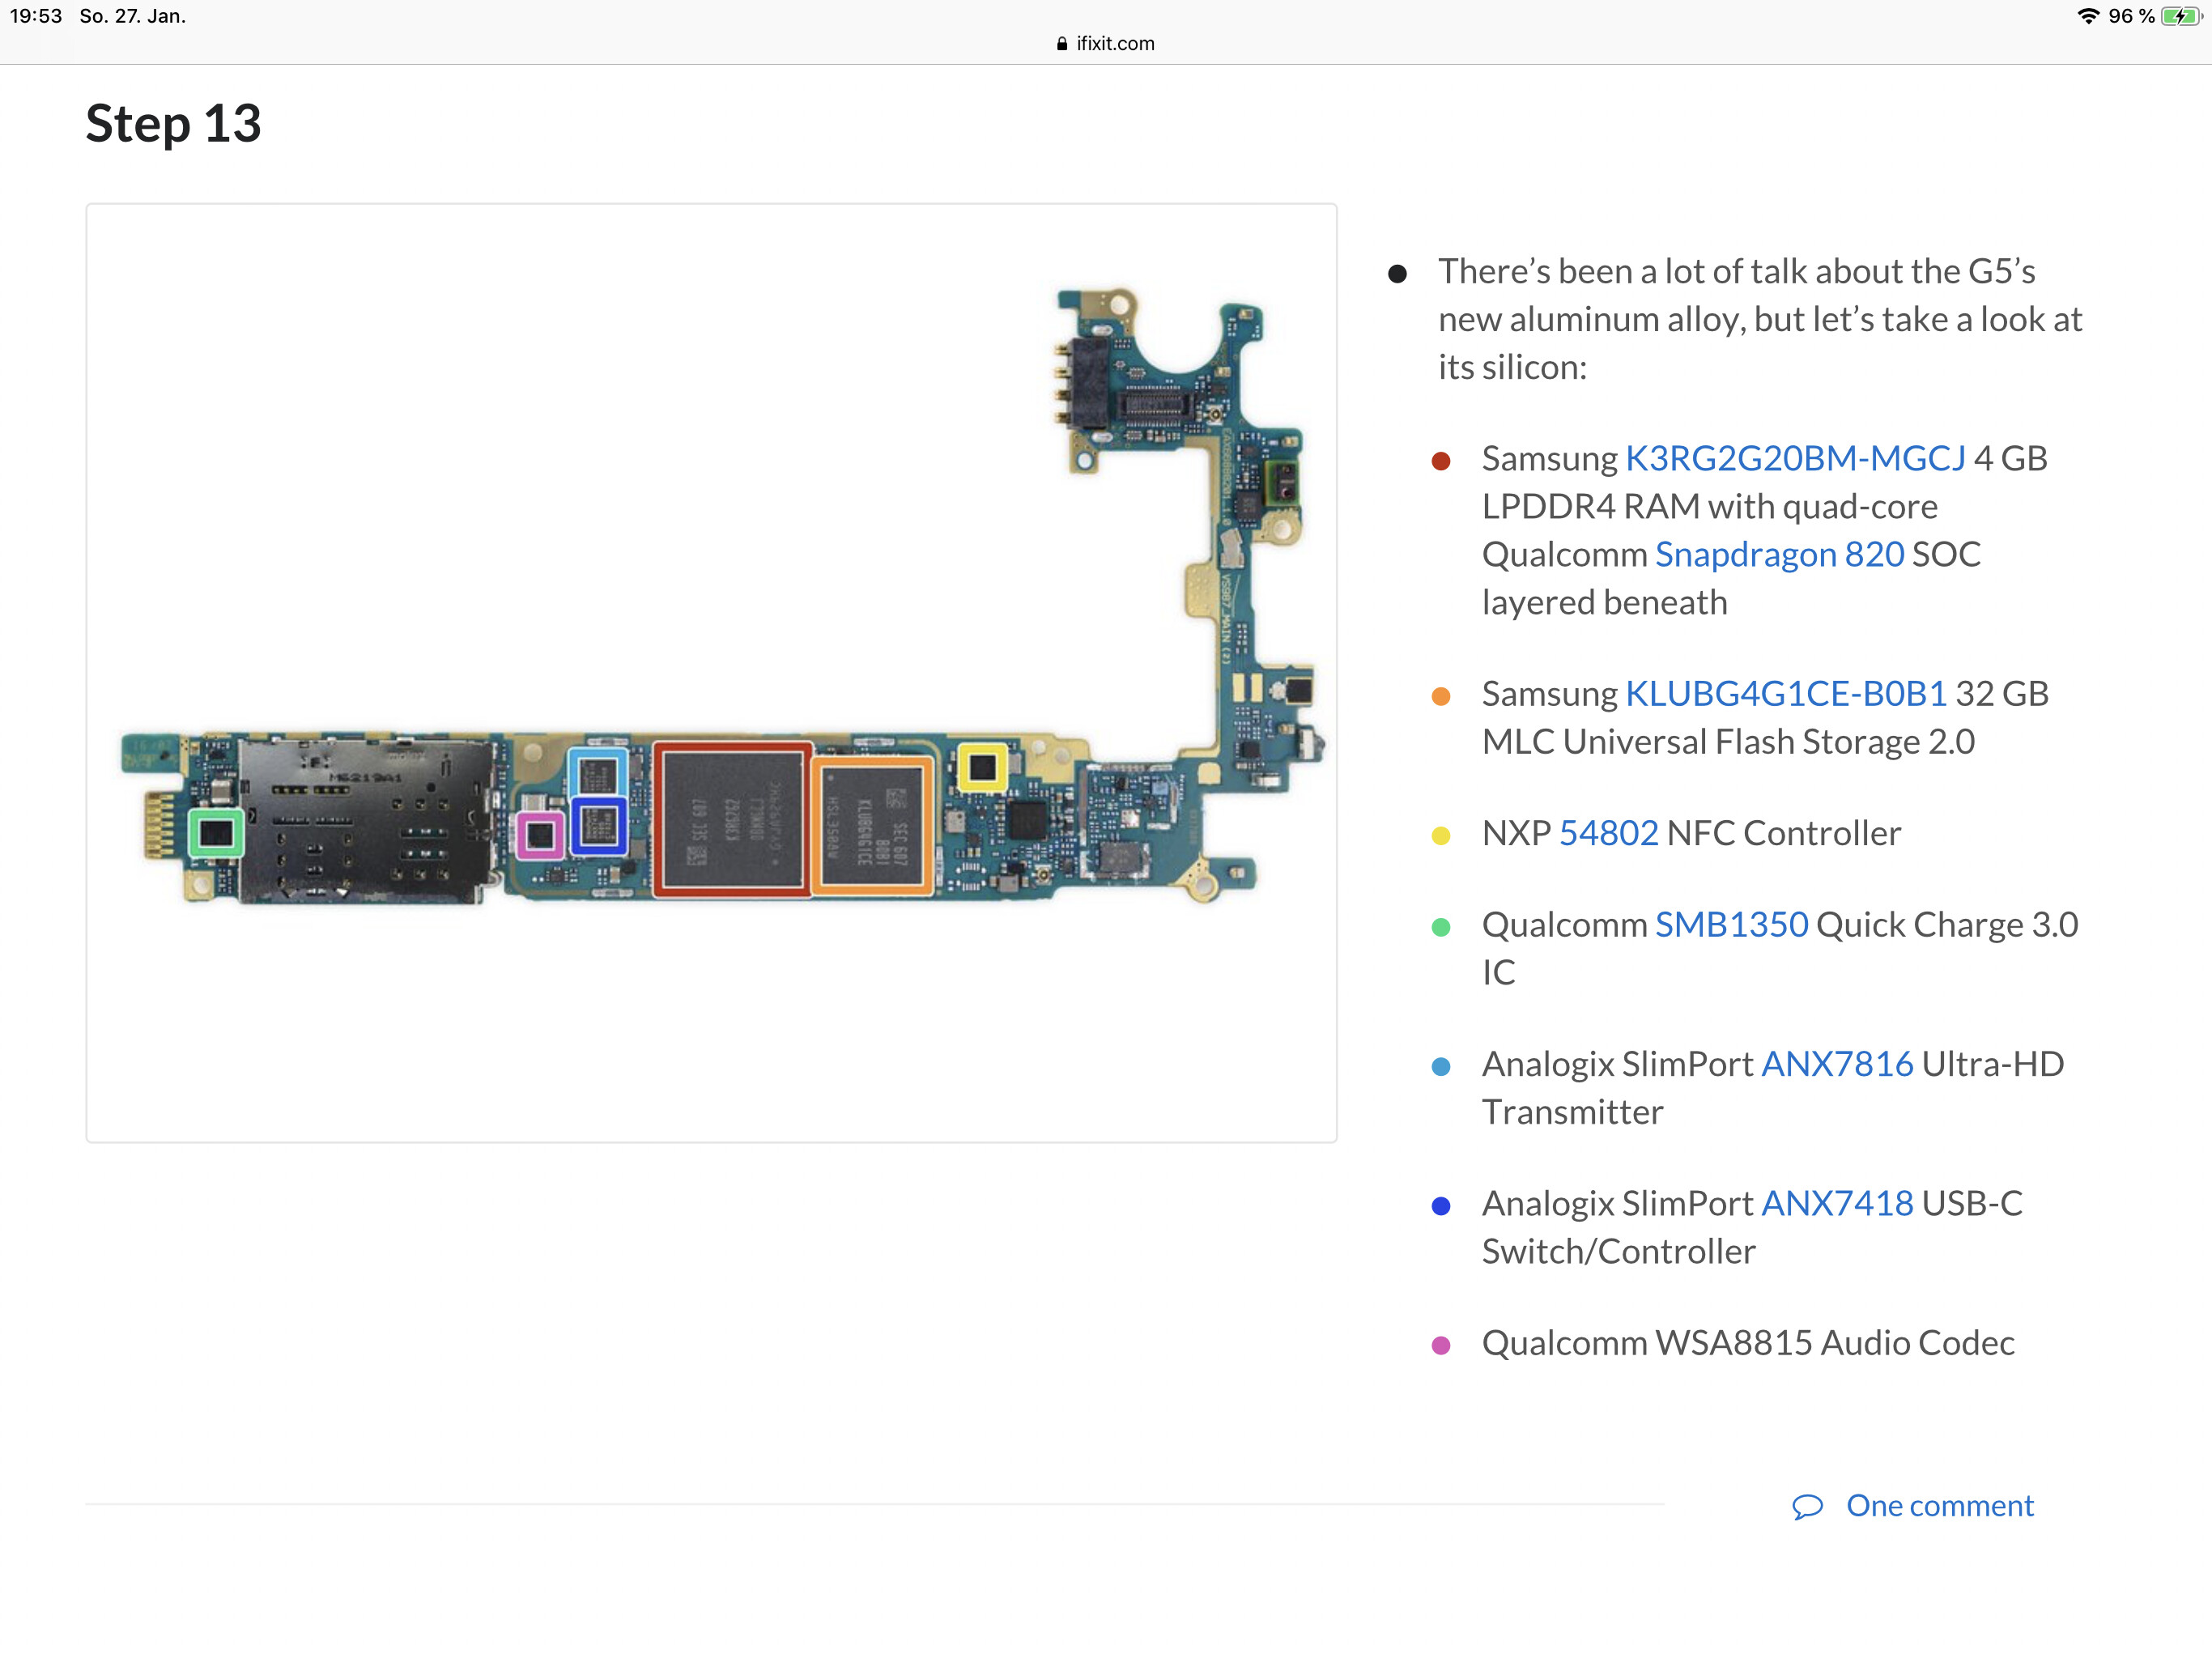Open the One comment link
The width and height of the screenshot is (2212, 1658).
[x=1939, y=1505]
